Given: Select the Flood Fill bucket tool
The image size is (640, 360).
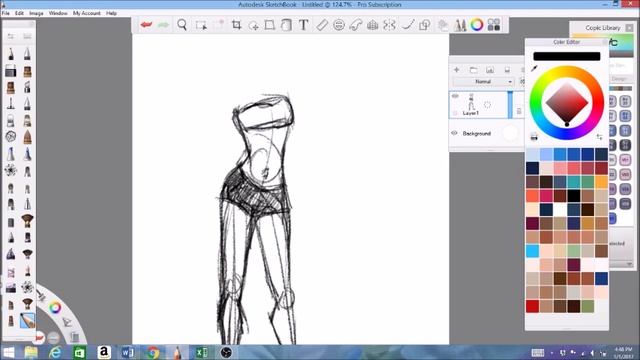Looking at the screenshot, I should coord(286,25).
